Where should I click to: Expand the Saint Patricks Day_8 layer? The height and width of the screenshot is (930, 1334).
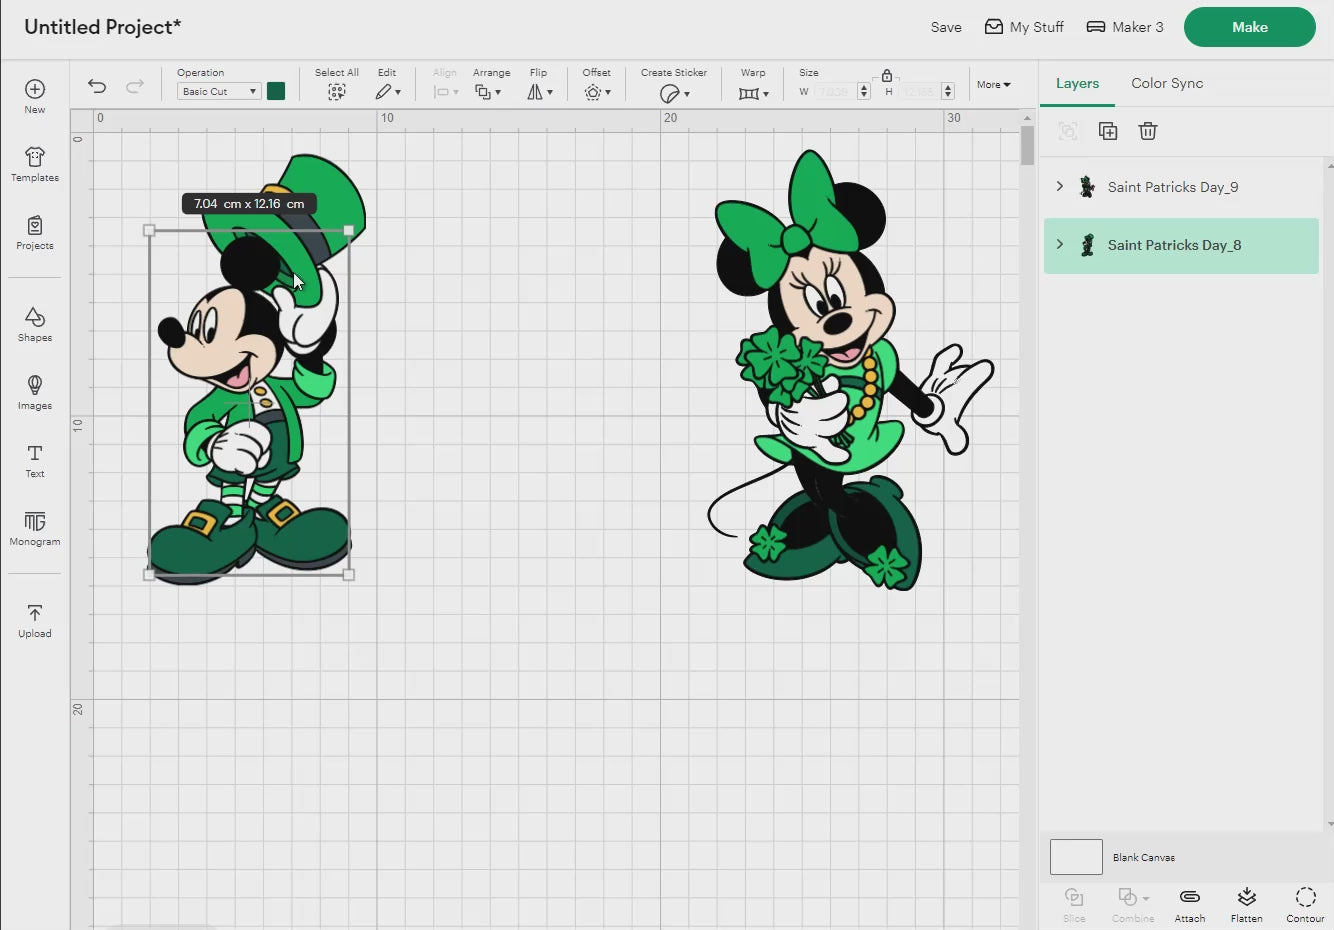click(1060, 244)
